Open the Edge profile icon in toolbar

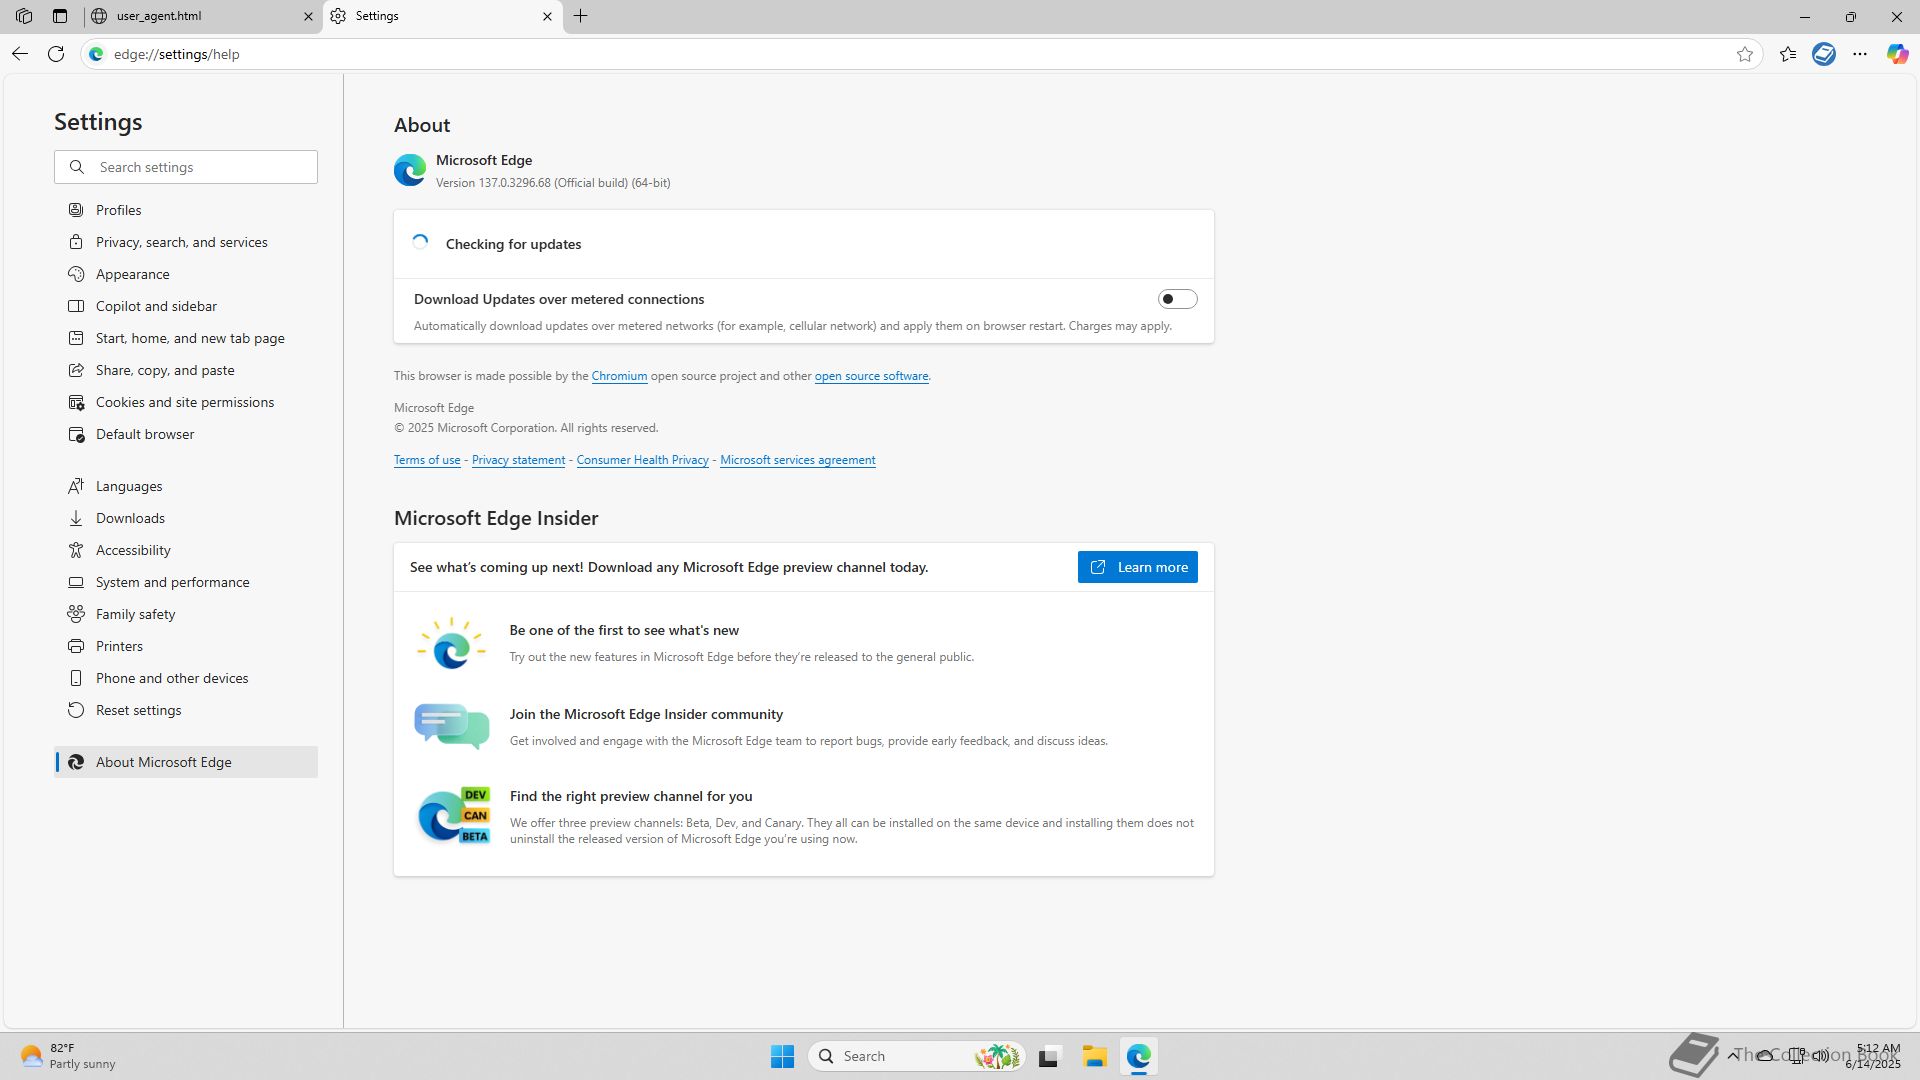tap(1824, 54)
